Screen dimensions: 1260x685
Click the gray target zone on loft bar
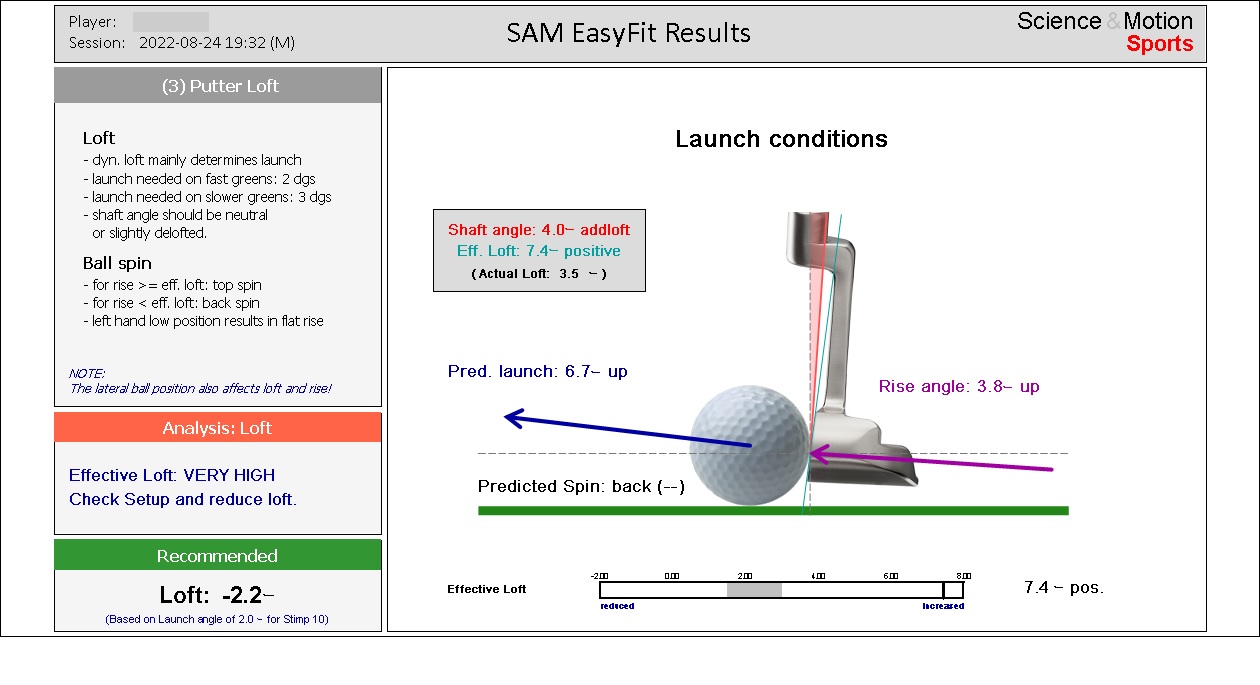753,590
